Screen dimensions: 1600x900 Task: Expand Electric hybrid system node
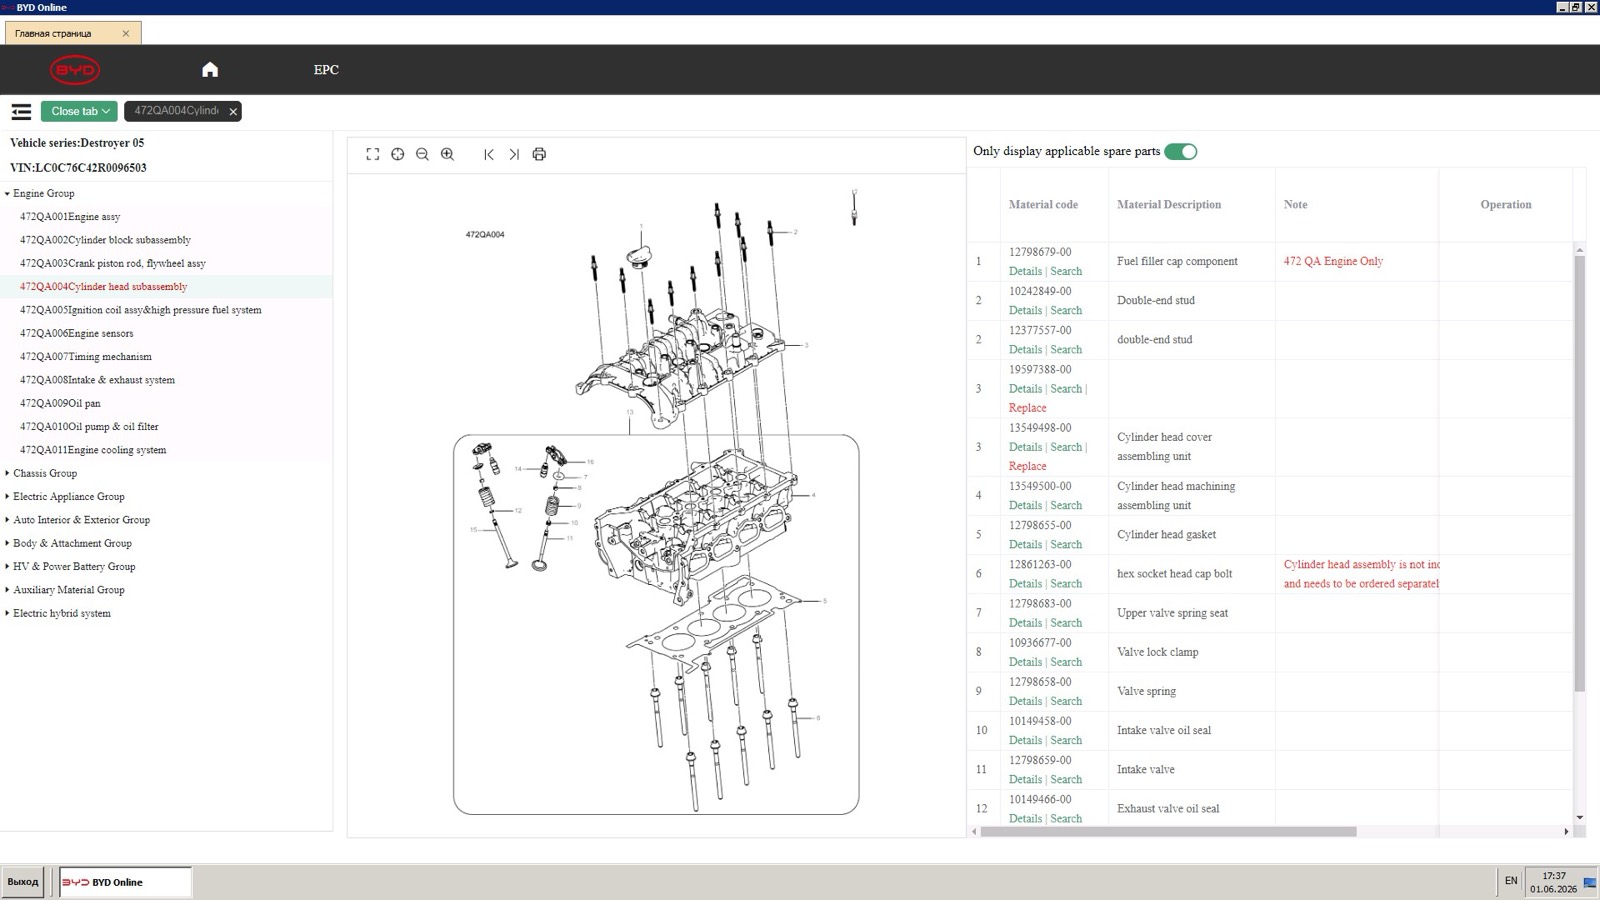click(7, 613)
